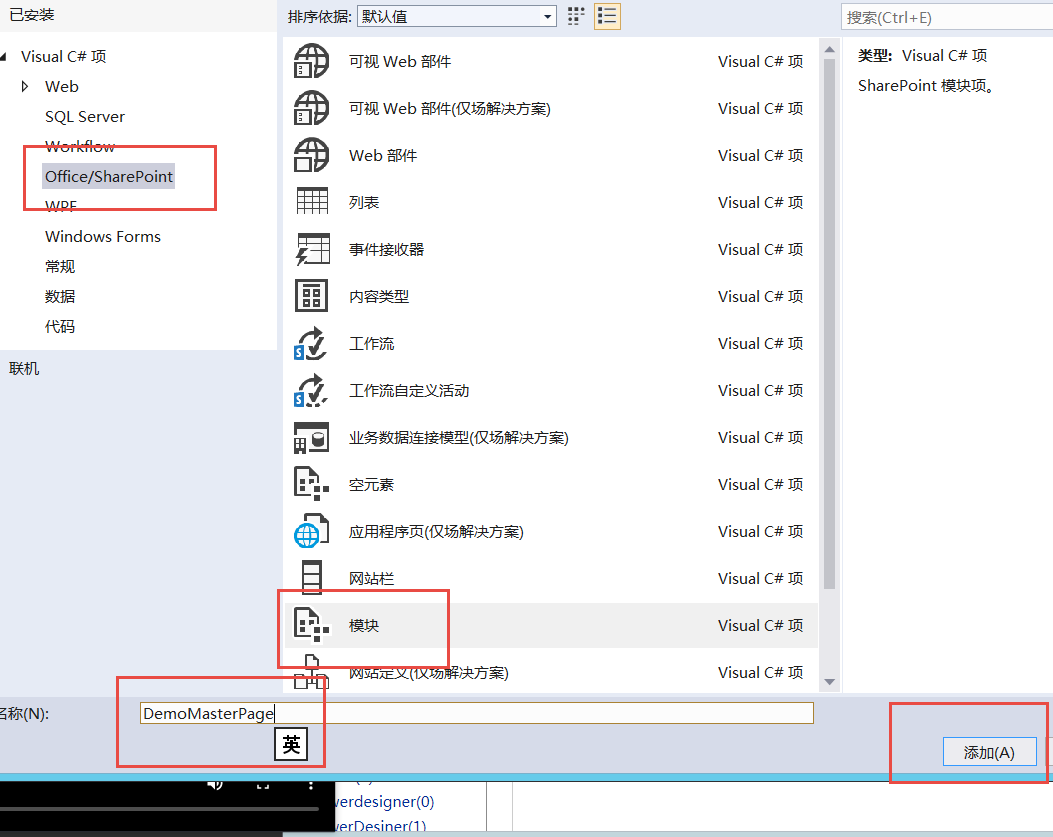Click the search templates box

[947, 17]
